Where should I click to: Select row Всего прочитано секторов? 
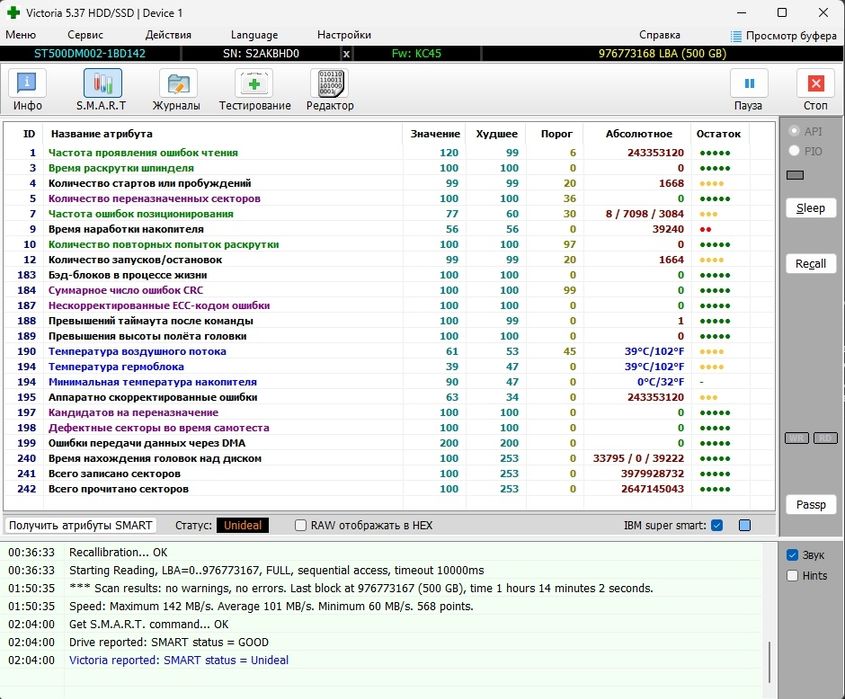389,489
